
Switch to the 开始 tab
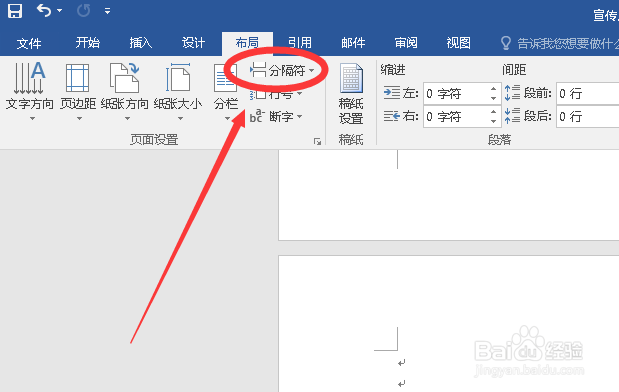pyautogui.click(x=88, y=43)
